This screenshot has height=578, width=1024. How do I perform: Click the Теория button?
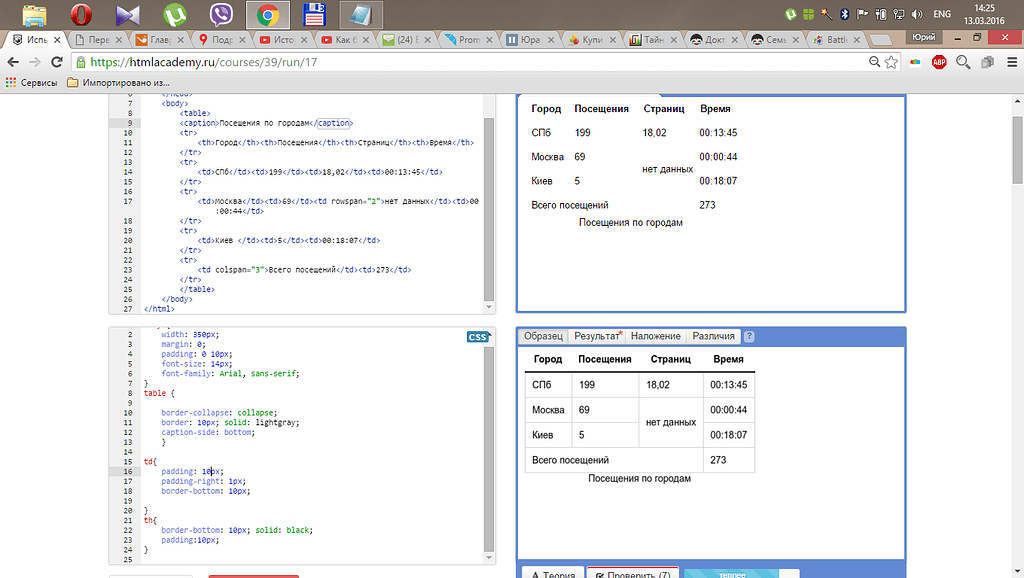[553, 573]
